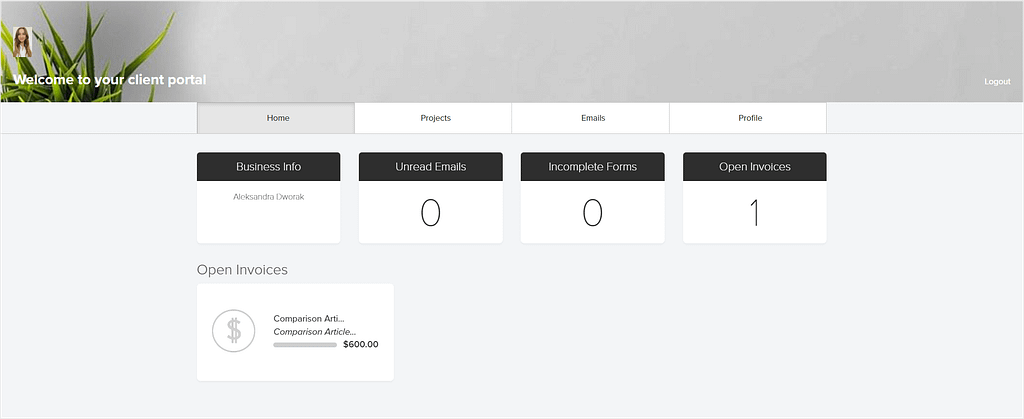Click the Incomplete Forms card header
Viewport: 1024px width, 419px height.
click(592, 166)
